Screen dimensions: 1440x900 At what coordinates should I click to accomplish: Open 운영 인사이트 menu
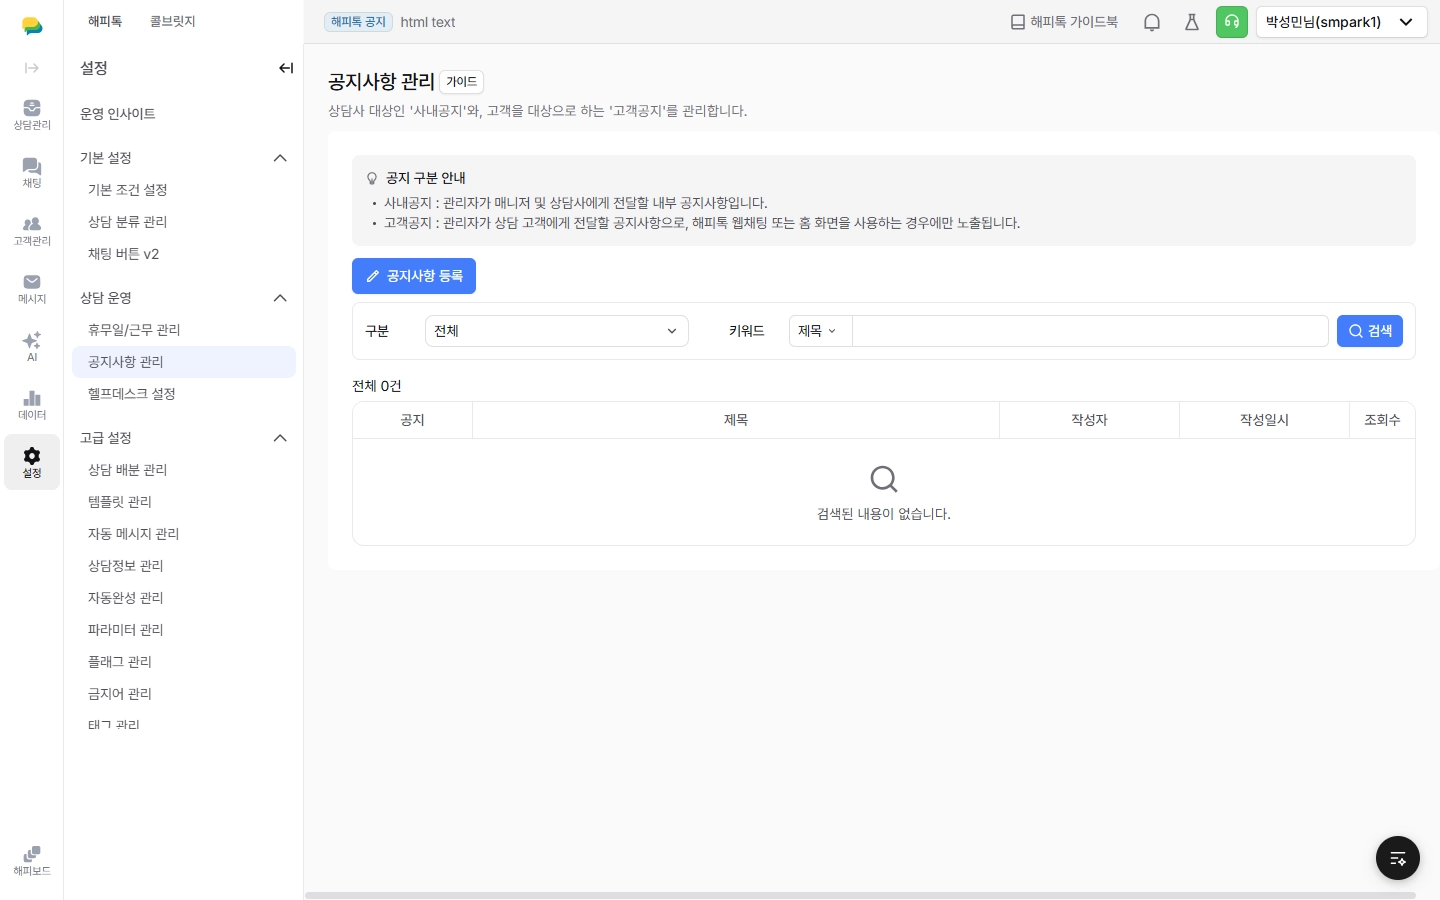point(184,114)
